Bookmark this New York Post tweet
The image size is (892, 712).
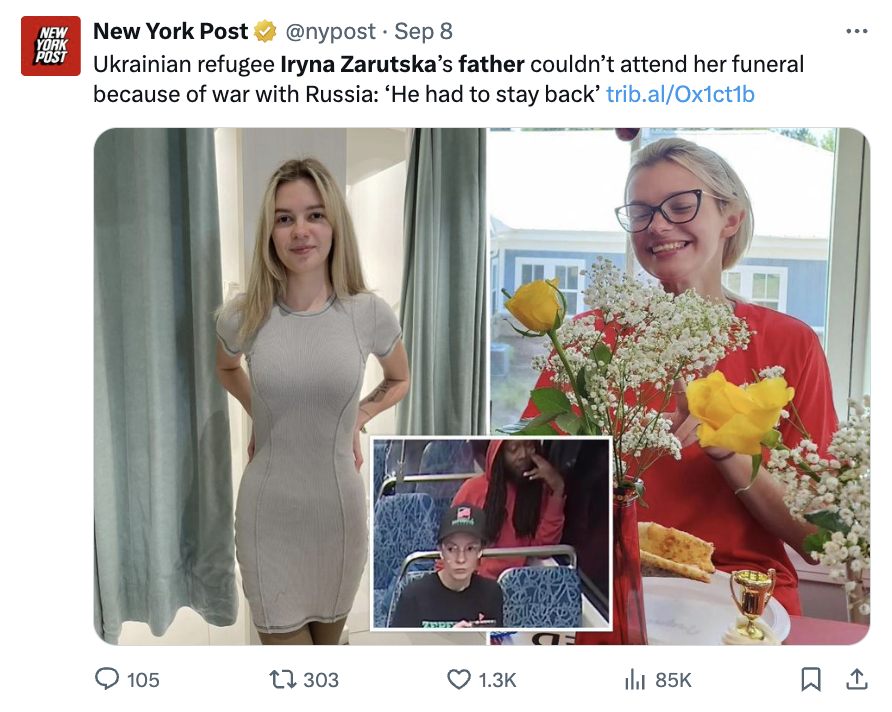click(x=811, y=680)
